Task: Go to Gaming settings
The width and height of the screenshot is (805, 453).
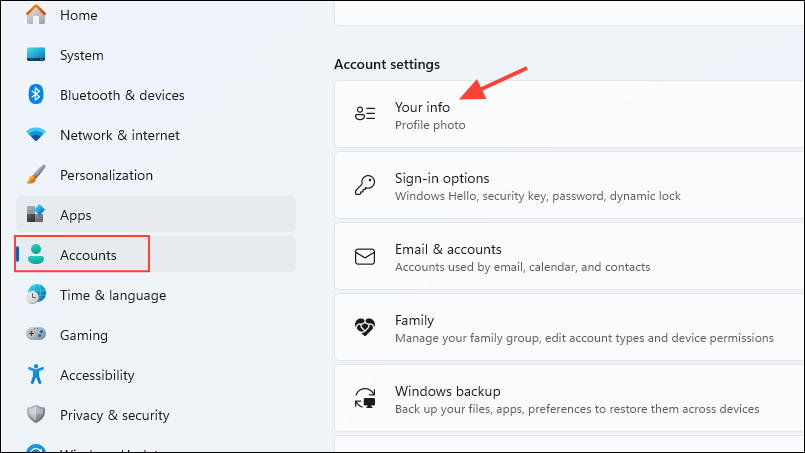Action: pos(156,334)
